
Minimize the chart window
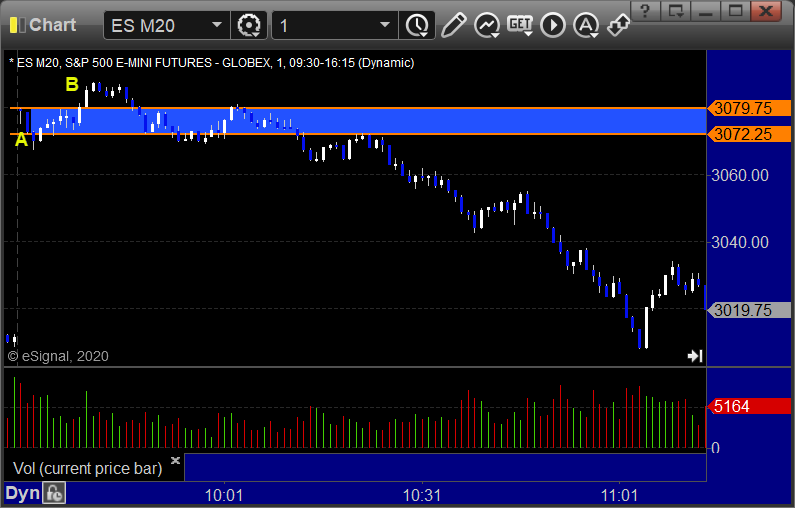pos(706,11)
